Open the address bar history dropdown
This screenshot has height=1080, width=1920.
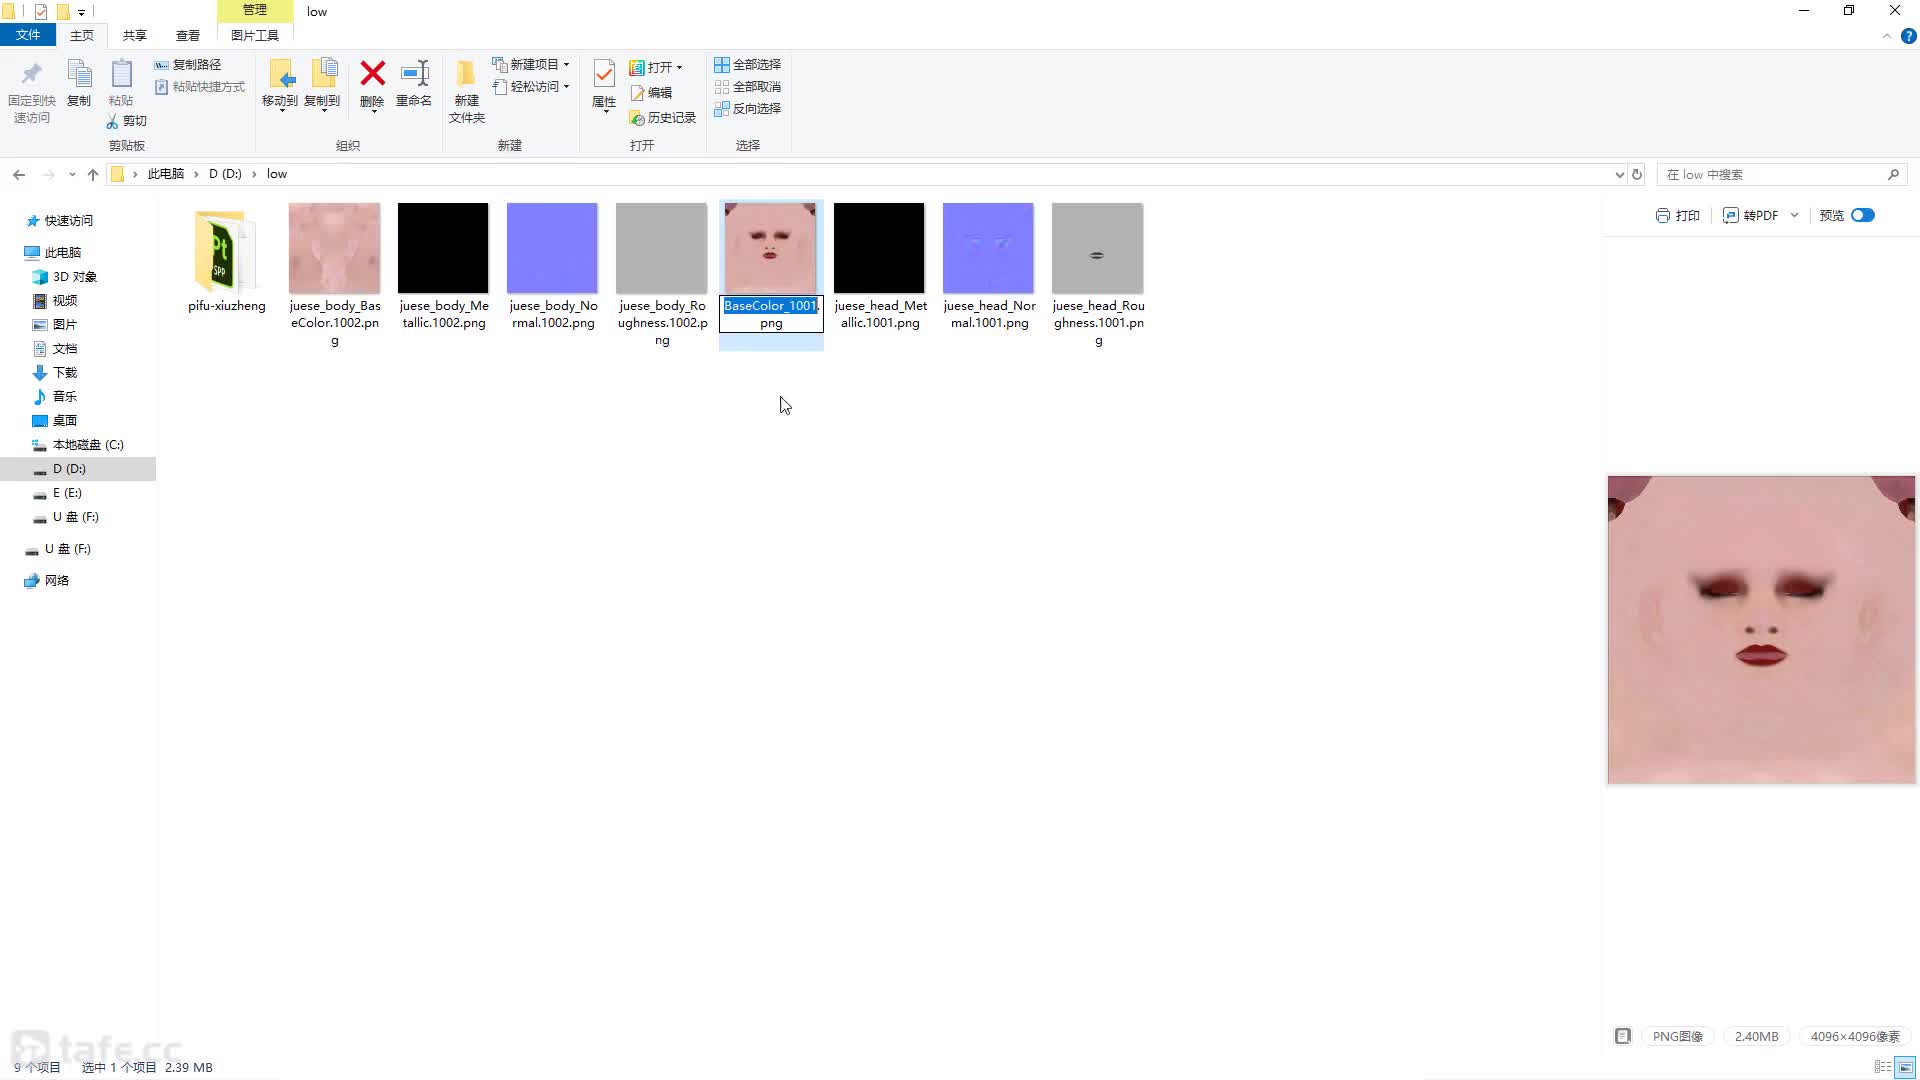(1619, 174)
